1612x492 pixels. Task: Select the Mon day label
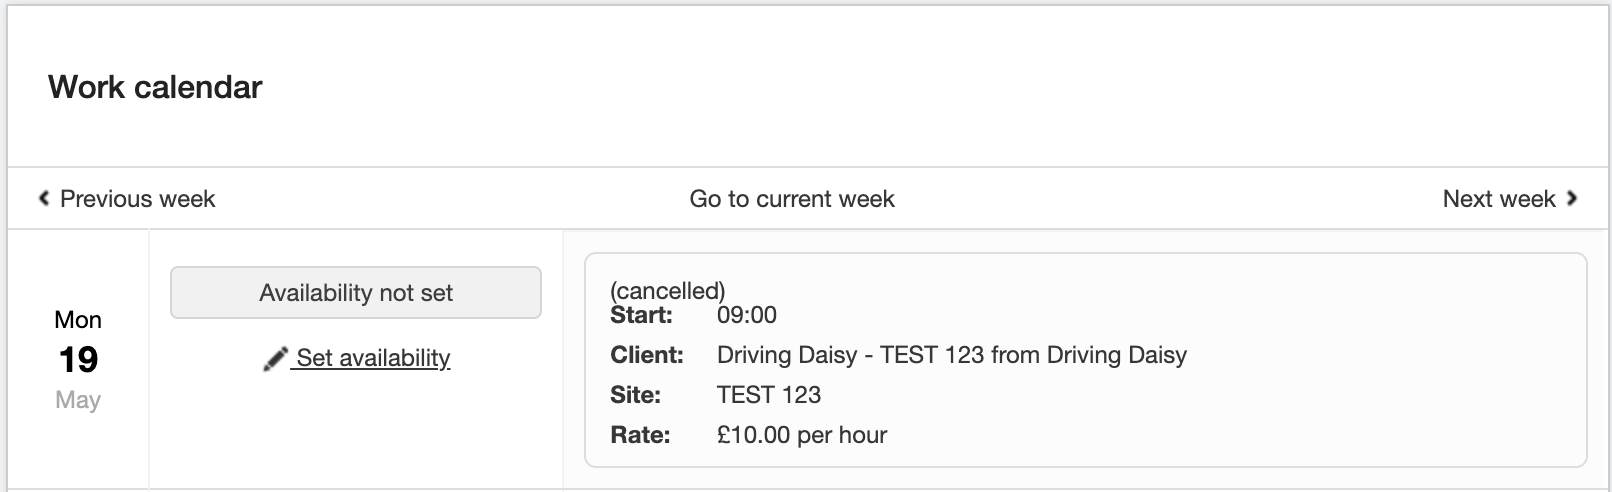(78, 320)
